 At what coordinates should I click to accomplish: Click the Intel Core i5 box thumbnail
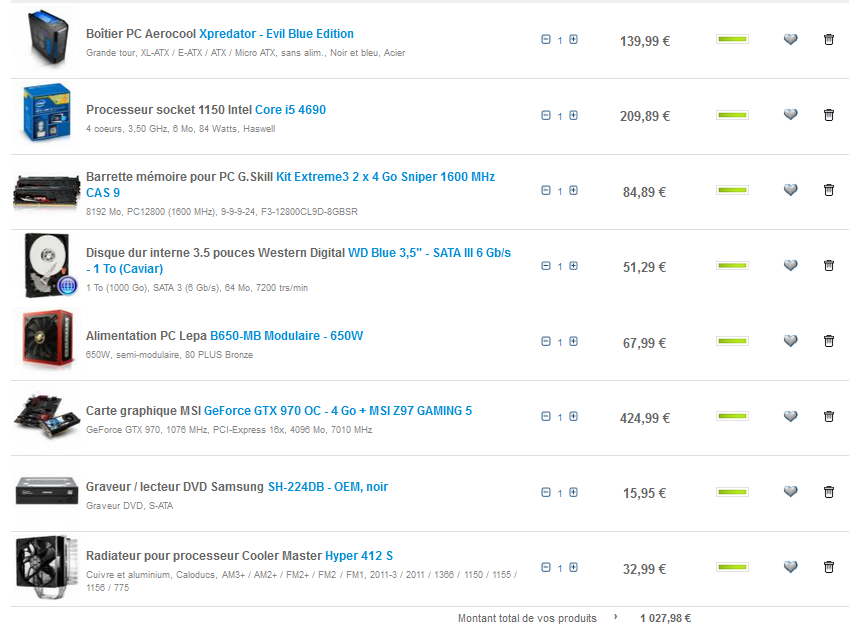point(47,113)
